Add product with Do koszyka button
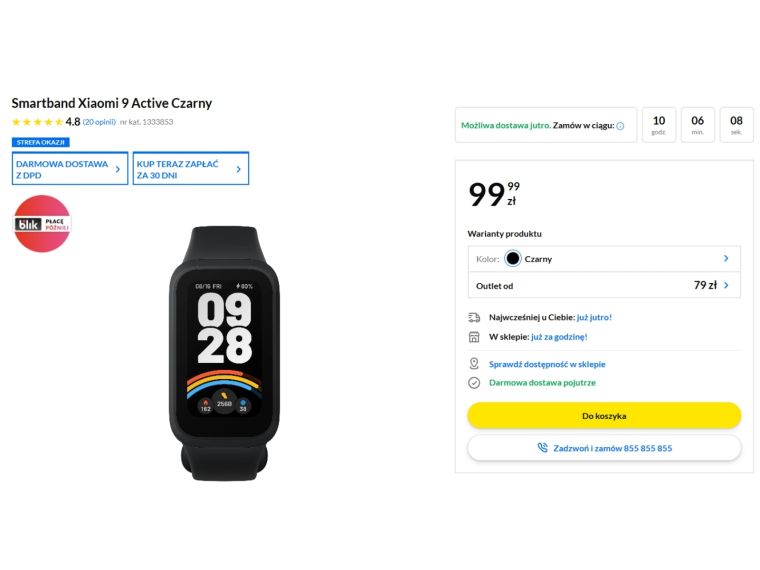This screenshot has height=570, width=760. tap(604, 415)
